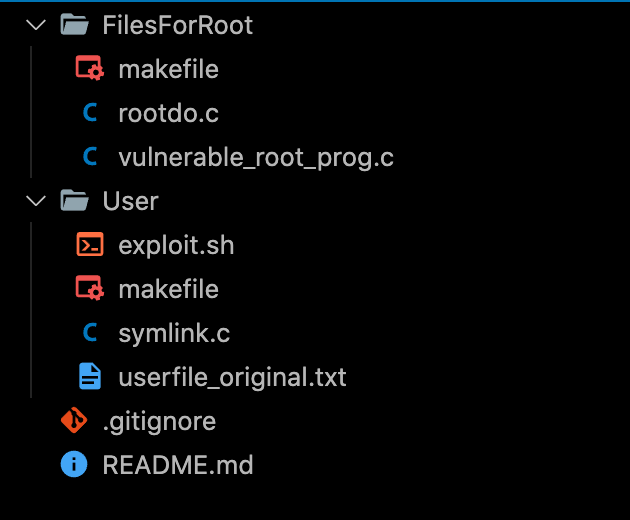Select the userfile_original.txt file name
This screenshot has width=630, height=520.
point(232,377)
